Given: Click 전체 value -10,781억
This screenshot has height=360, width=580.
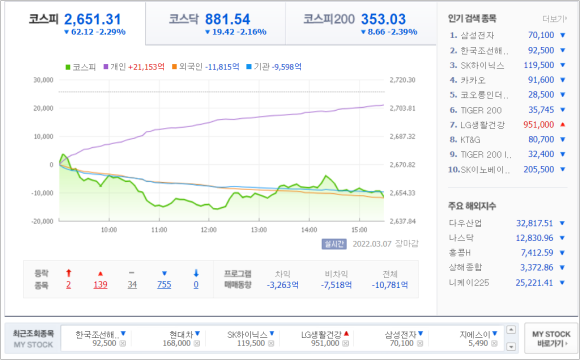Looking at the screenshot, I should click(x=390, y=285).
